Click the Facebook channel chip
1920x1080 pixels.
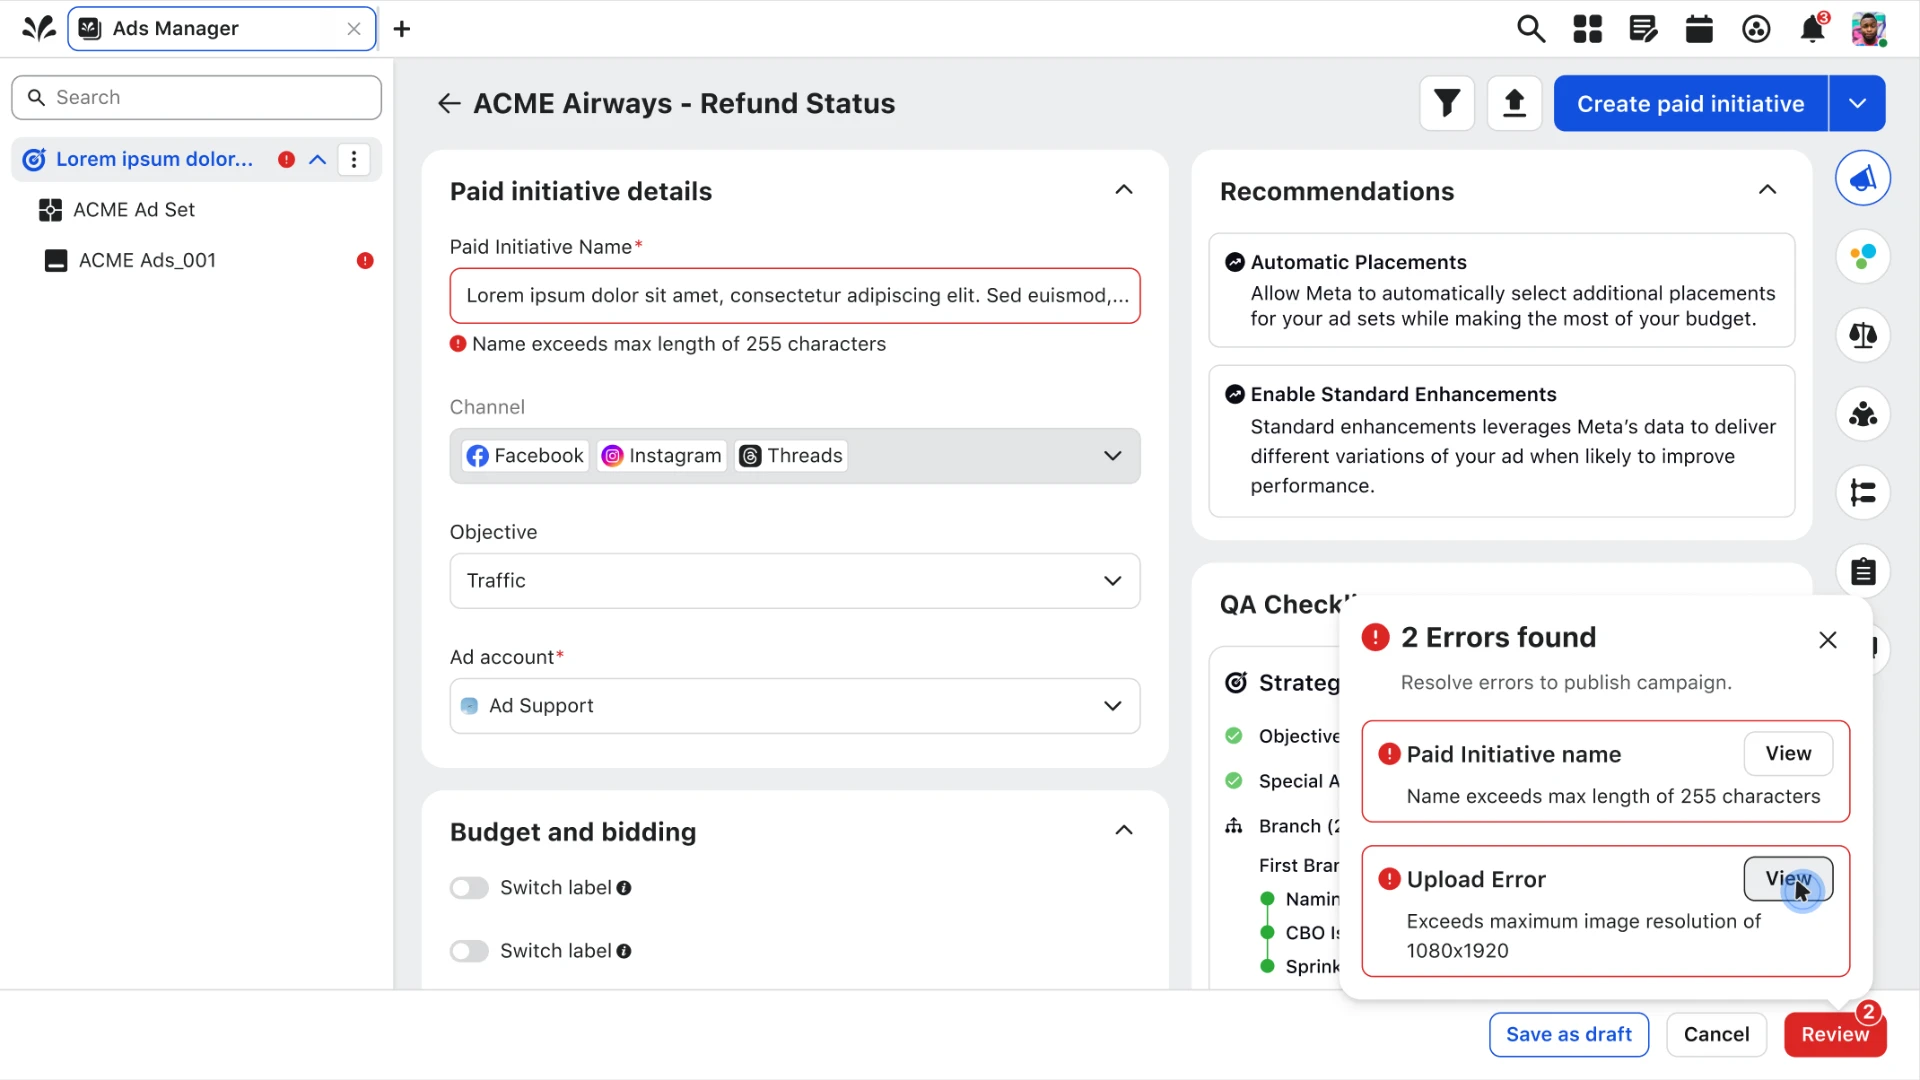pos(525,456)
